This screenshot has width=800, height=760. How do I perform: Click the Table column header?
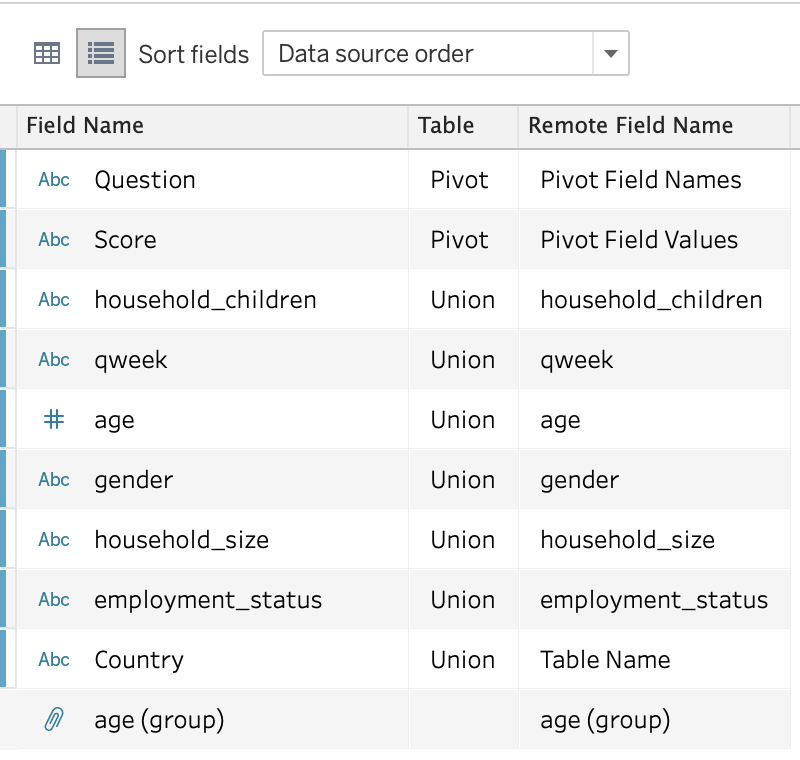click(446, 126)
